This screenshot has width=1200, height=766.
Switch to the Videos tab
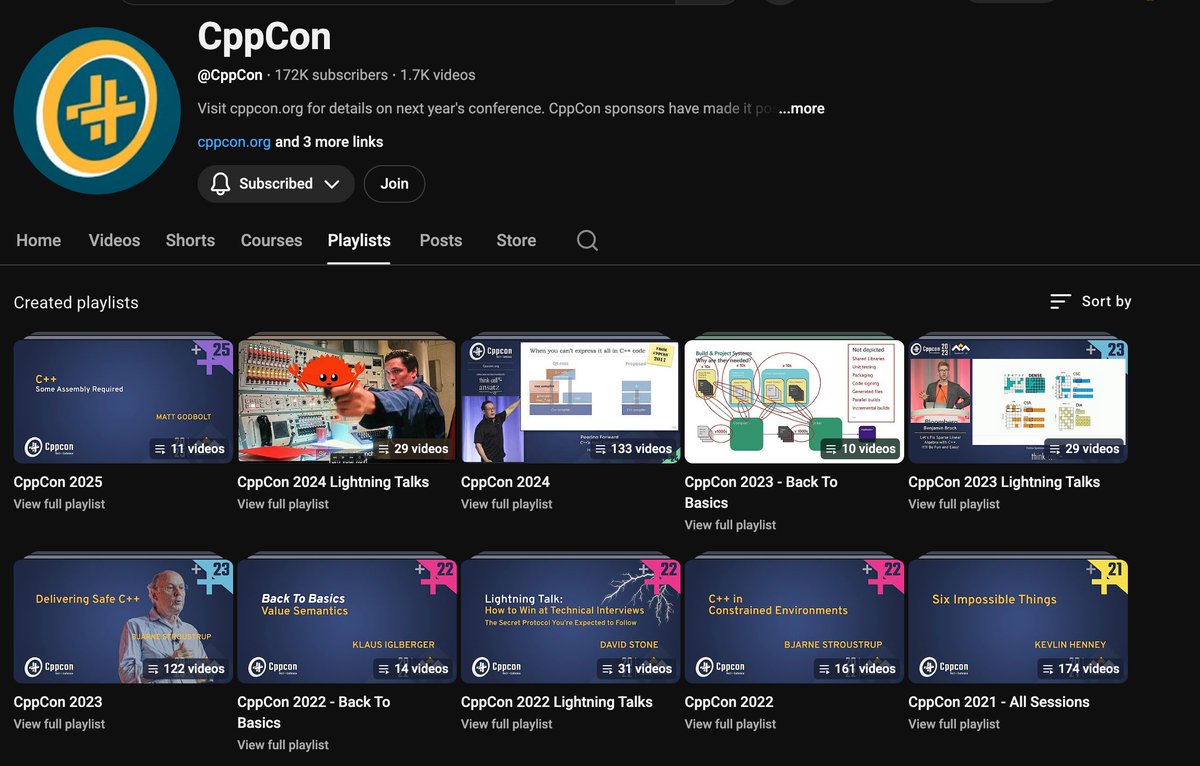(114, 240)
